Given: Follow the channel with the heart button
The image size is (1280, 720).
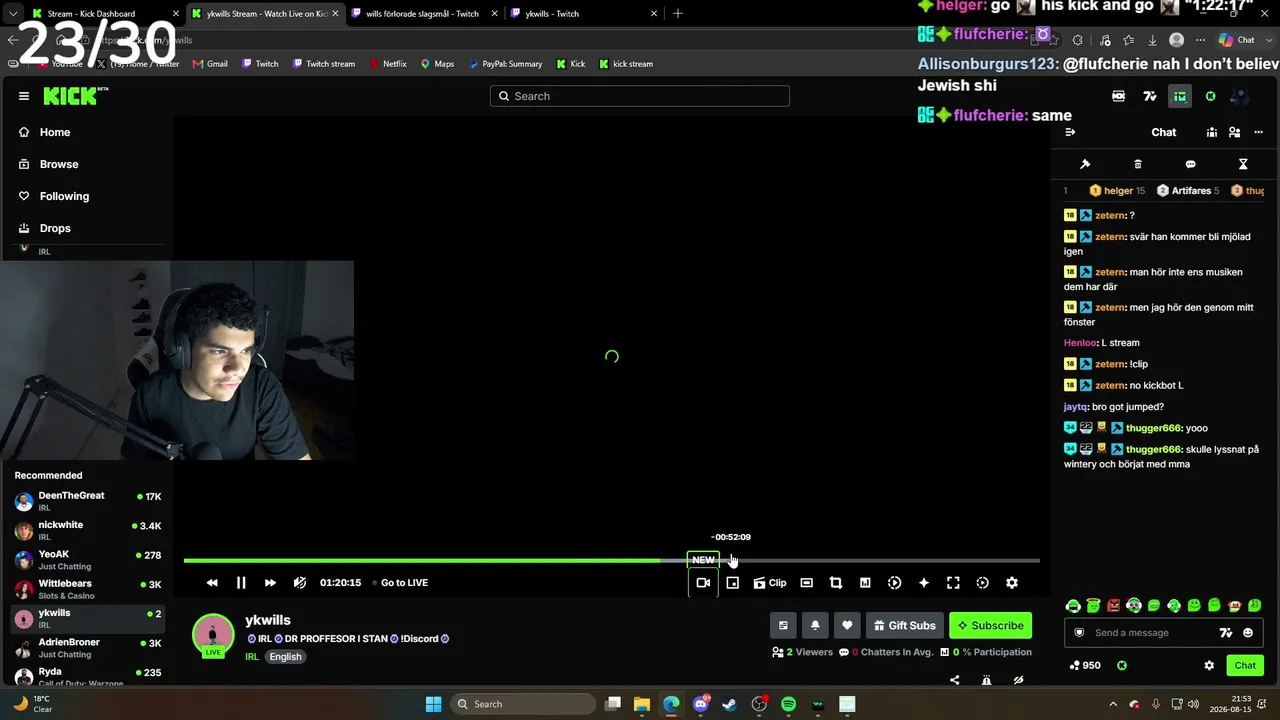Looking at the screenshot, I should coord(847,626).
